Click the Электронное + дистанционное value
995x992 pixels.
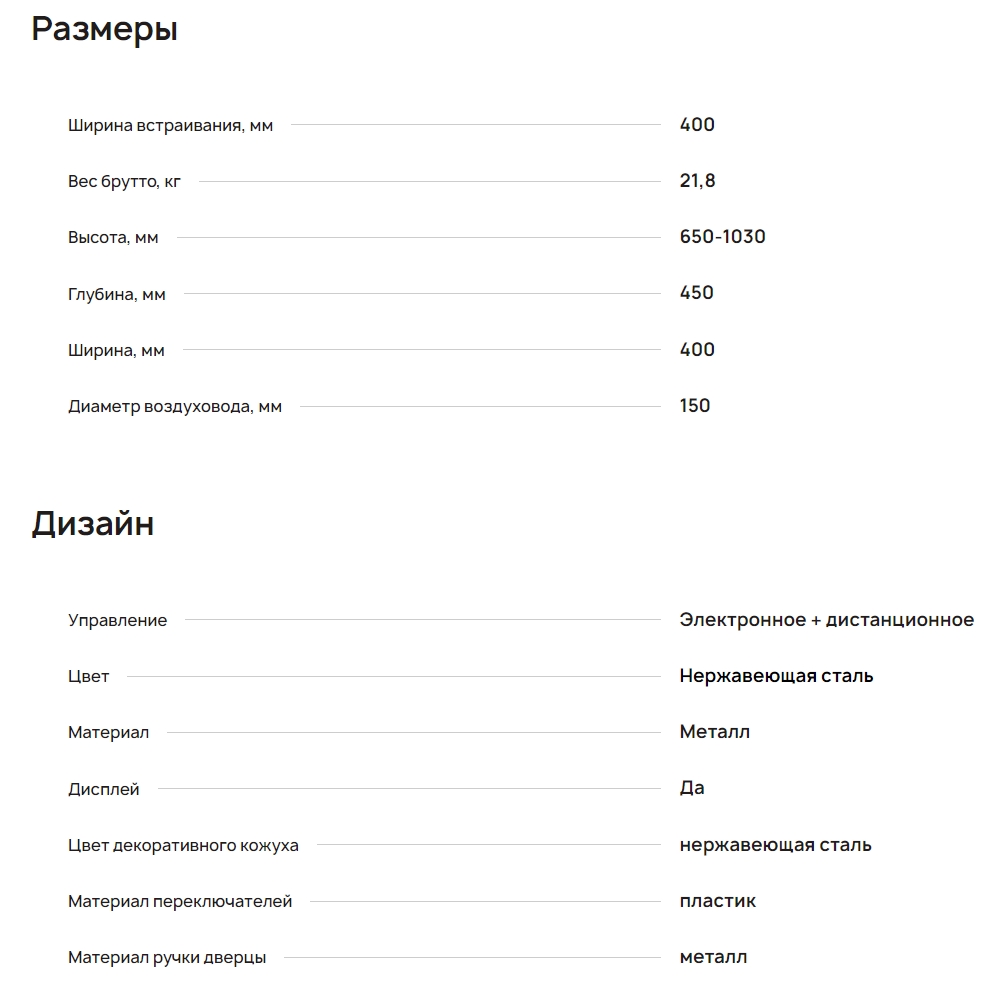[826, 620]
